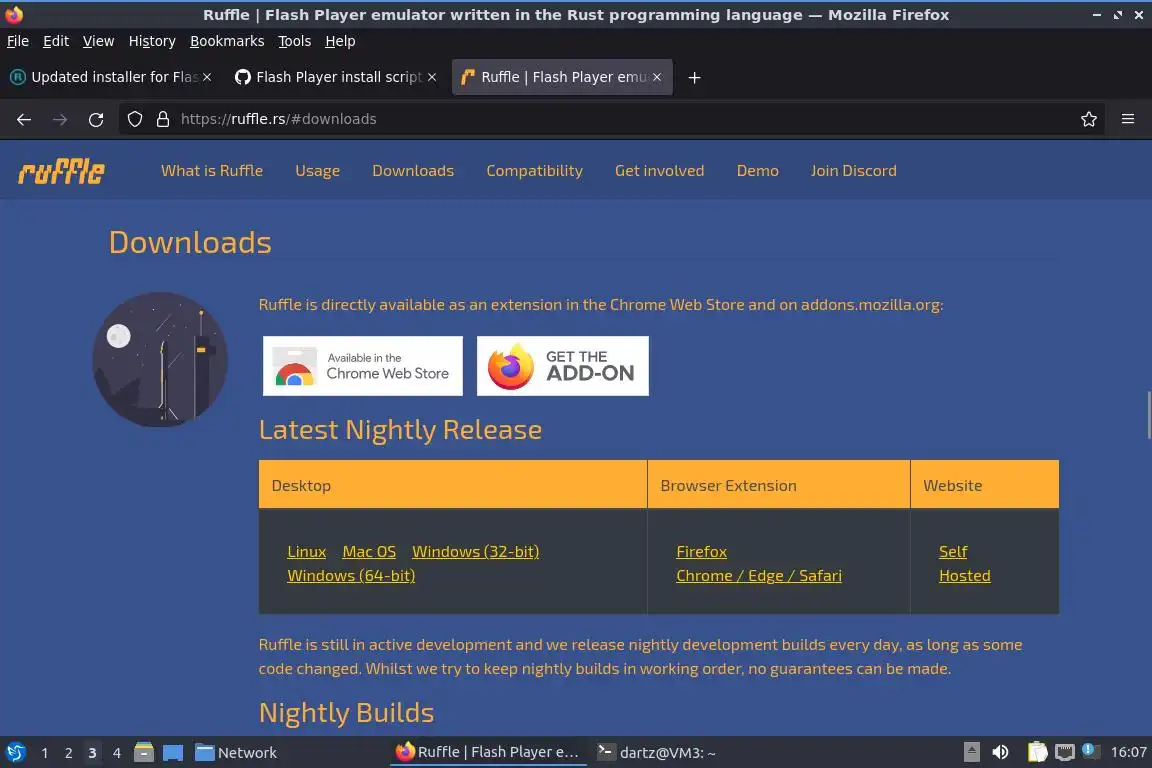
Task: Download Windows (32-bit) build
Action: click(x=475, y=551)
